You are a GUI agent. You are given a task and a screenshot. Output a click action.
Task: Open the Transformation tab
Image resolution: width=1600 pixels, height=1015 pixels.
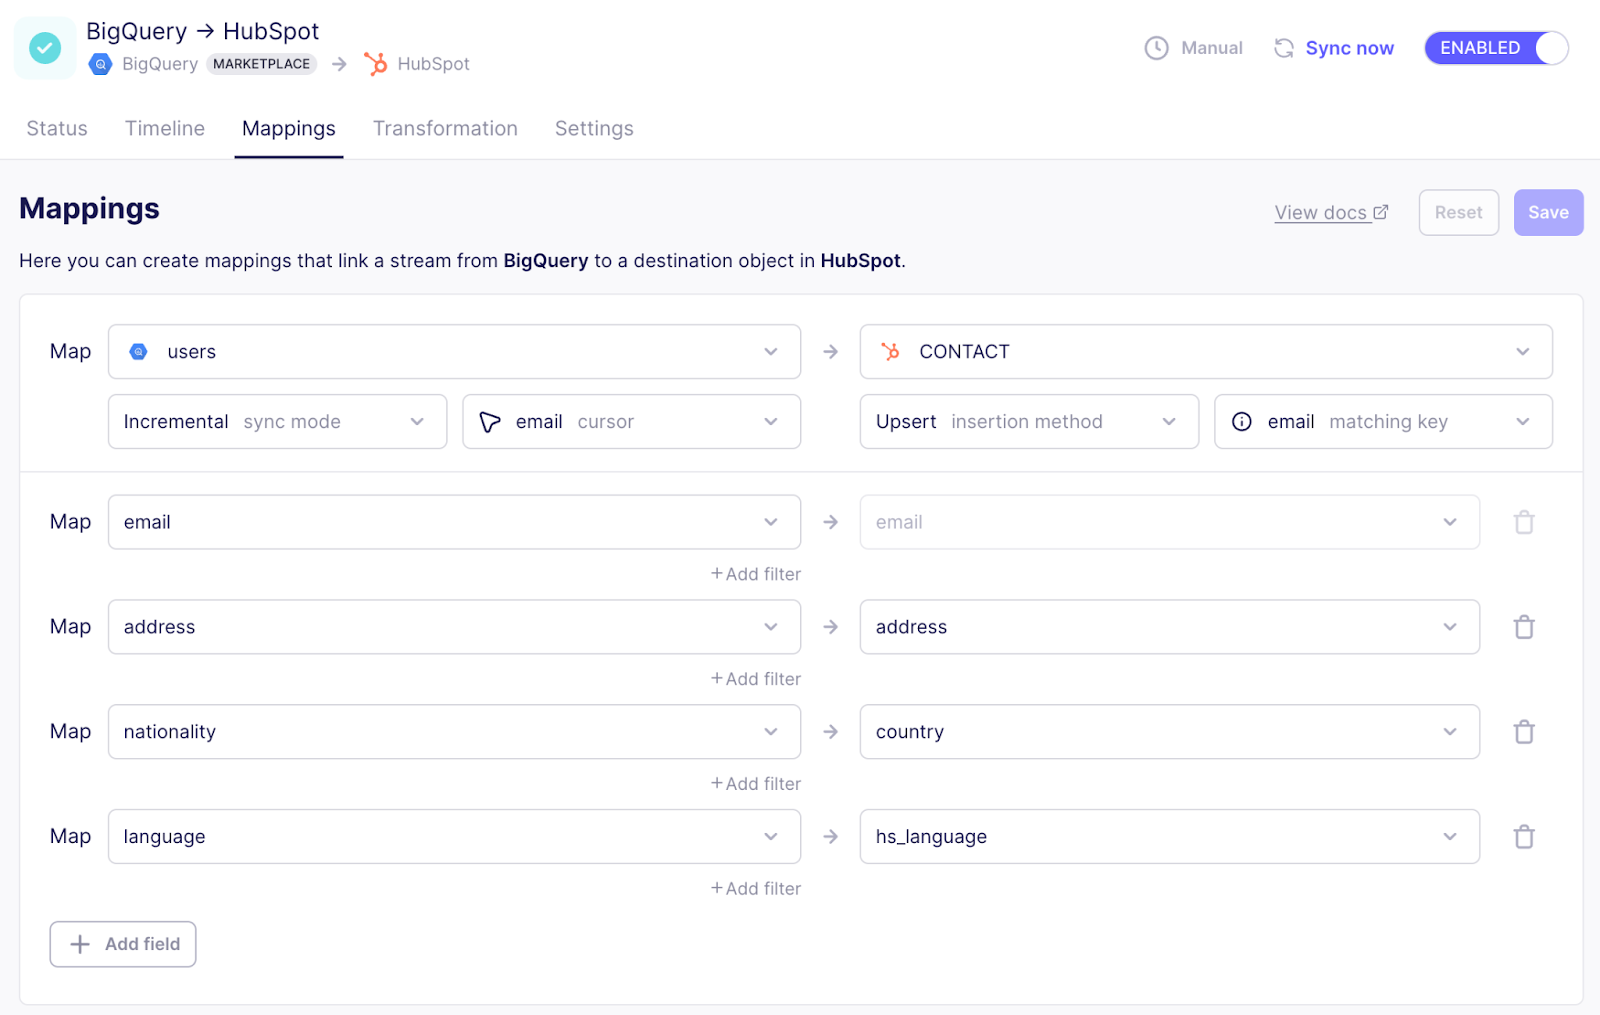(445, 129)
